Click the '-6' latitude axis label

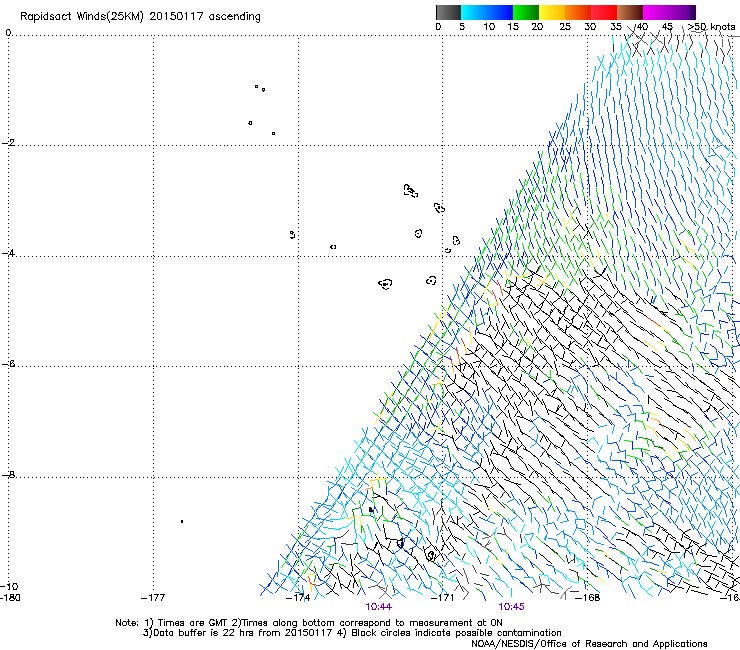(8, 364)
